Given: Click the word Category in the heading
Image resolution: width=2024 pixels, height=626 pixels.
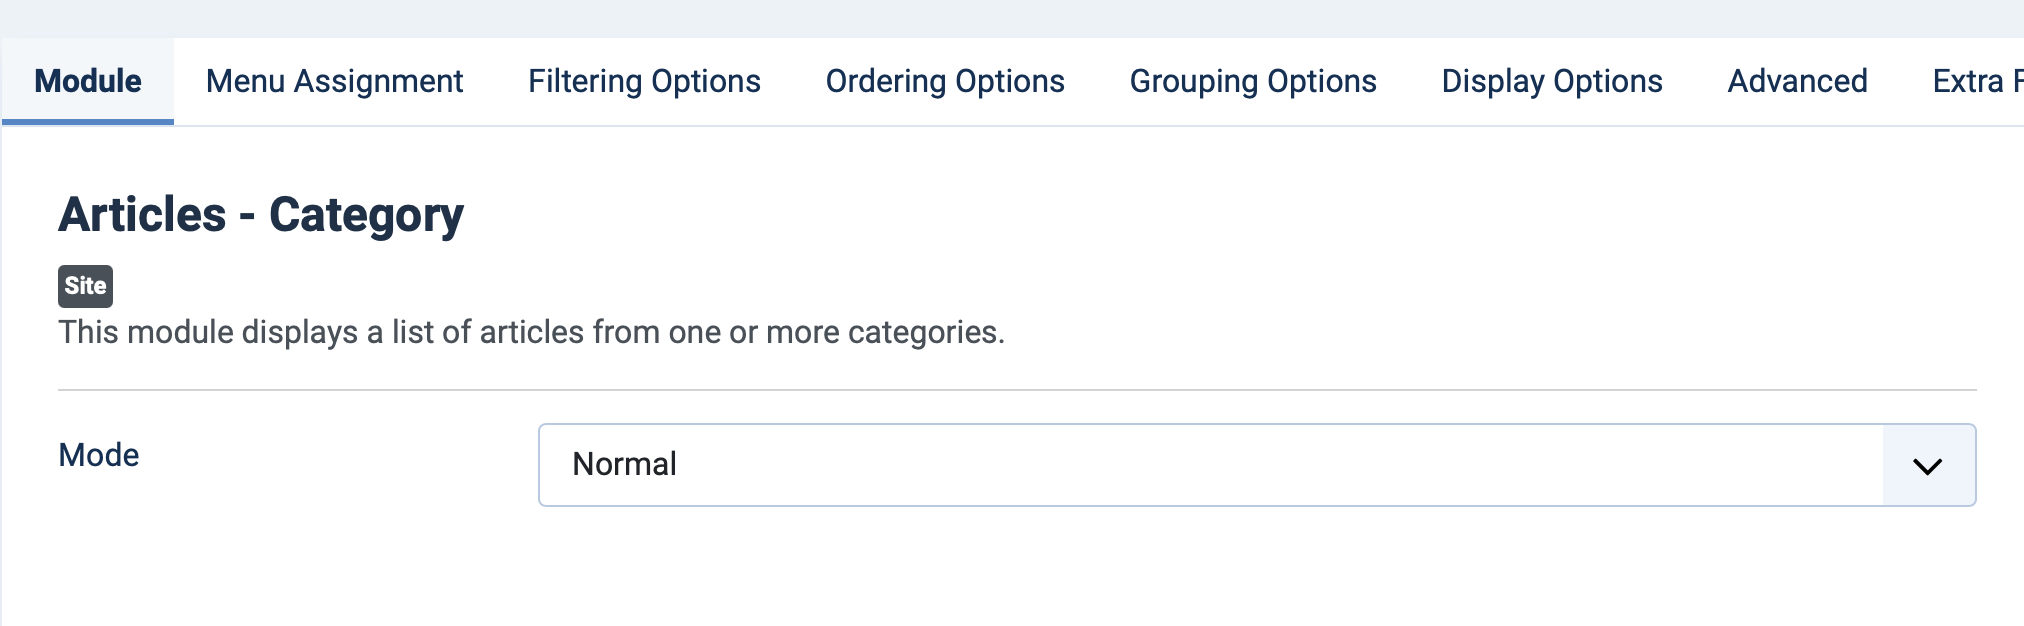Looking at the screenshot, I should (366, 215).
